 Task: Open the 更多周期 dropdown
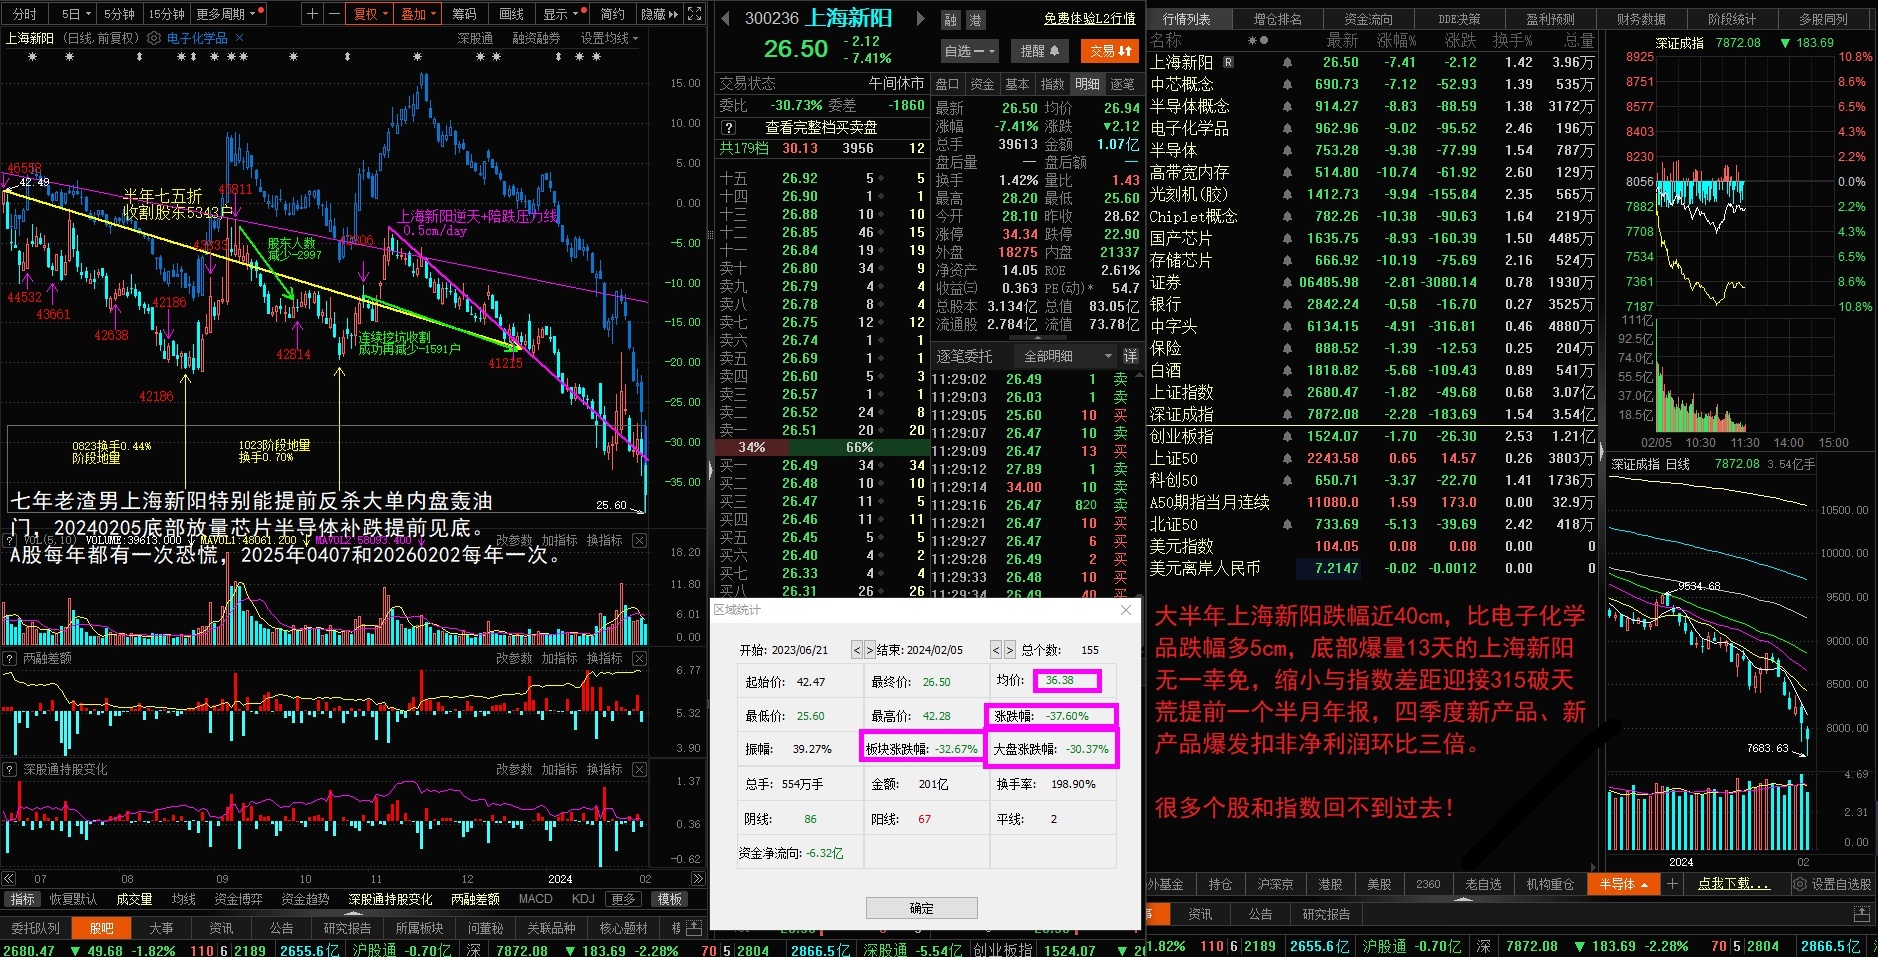click(229, 14)
